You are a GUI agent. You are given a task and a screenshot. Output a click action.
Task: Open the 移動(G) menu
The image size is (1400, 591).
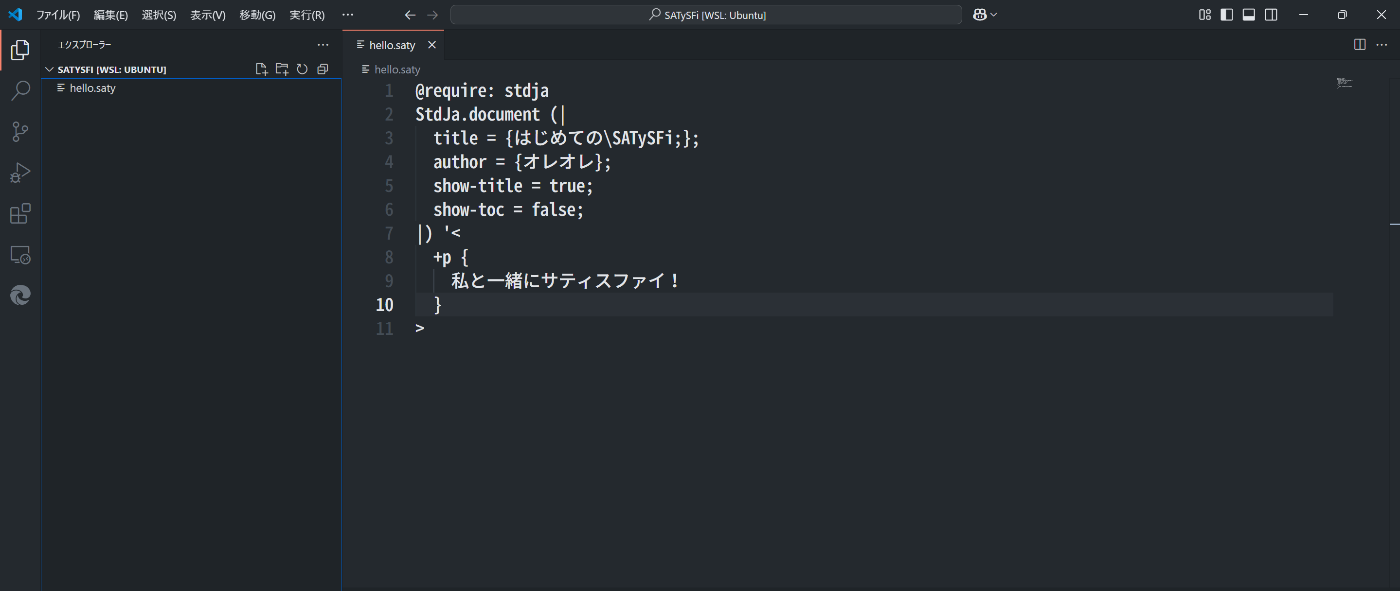click(257, 15)
